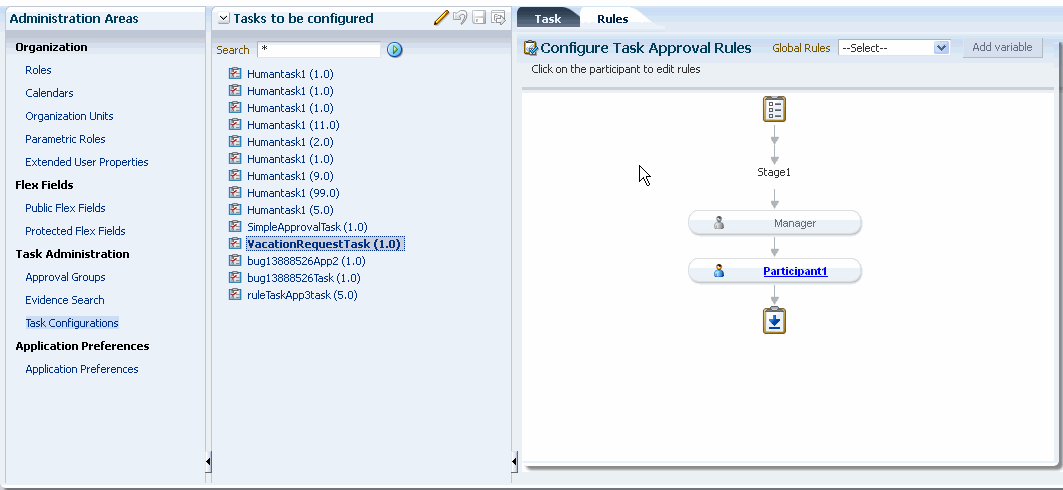Viewport: 1063px width, 490px height.
Task: Select Humantask1 (99.0) in the list
Action: click(x=293, y=192)
